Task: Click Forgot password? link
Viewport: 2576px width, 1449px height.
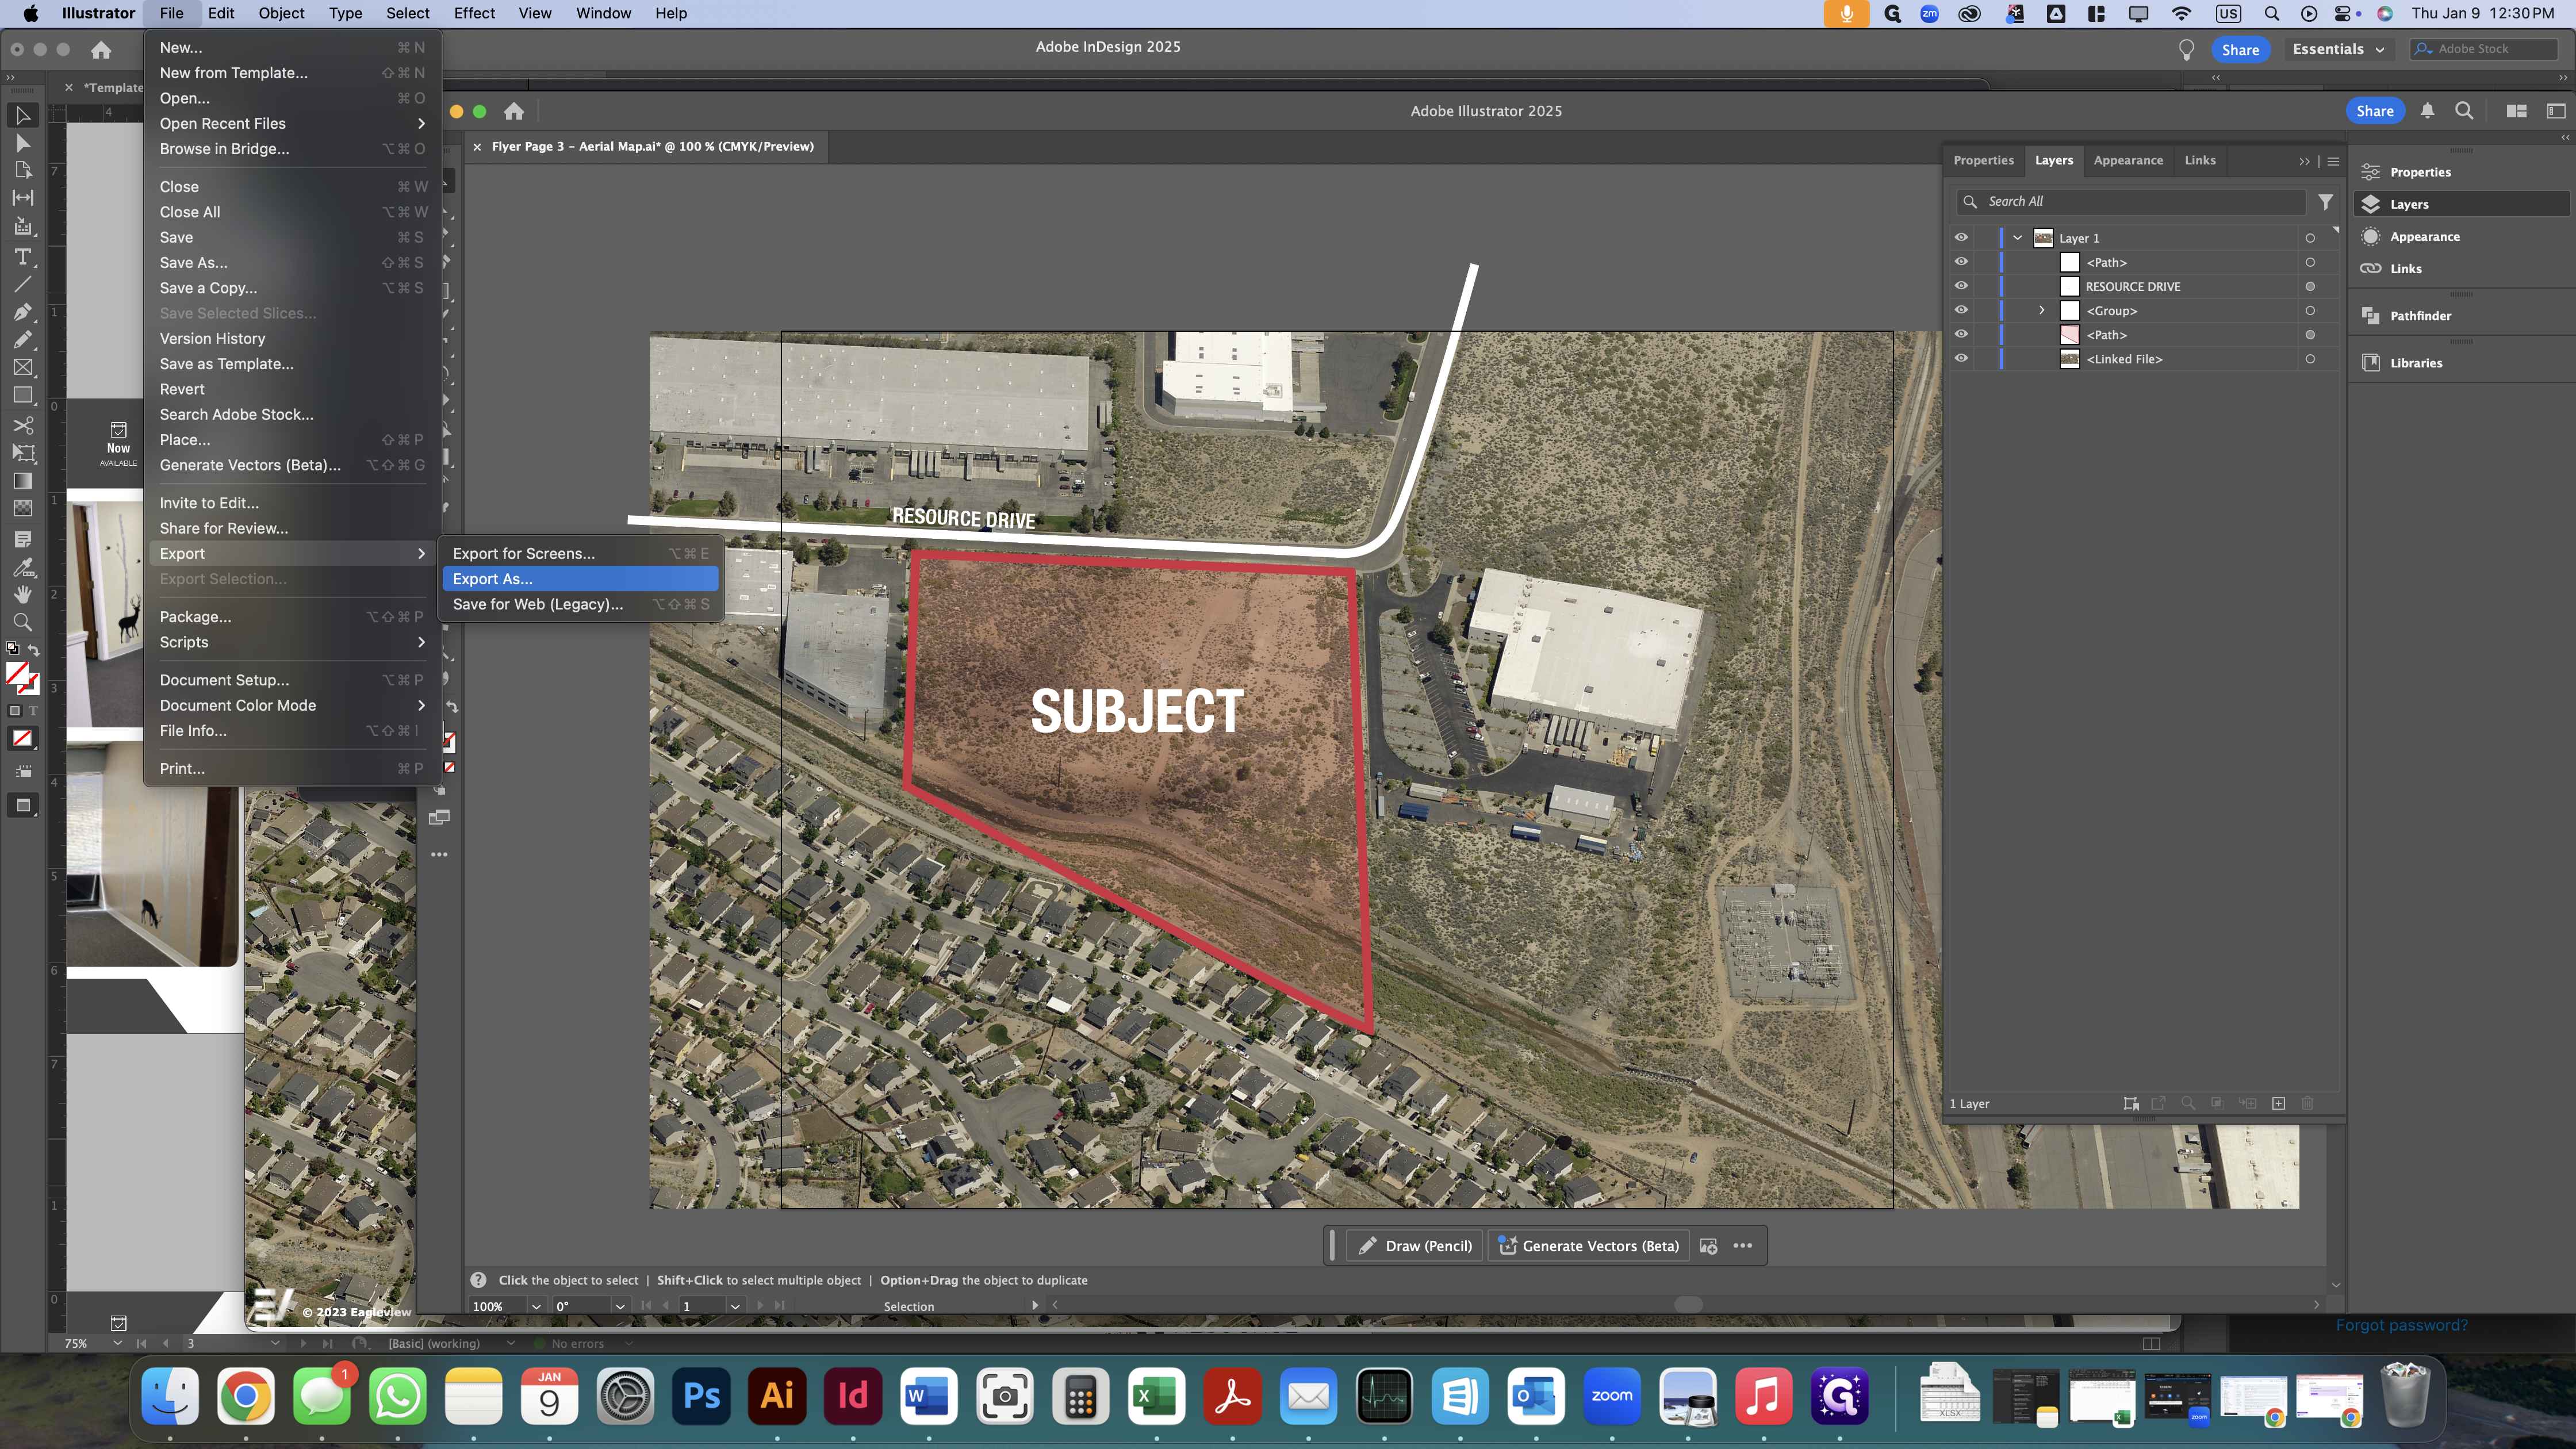Action: tap(2401, 1325)
